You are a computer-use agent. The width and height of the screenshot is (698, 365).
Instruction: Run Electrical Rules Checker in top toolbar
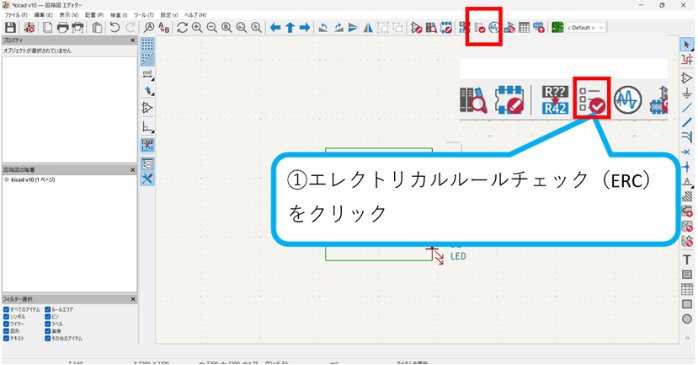[479, 28]
